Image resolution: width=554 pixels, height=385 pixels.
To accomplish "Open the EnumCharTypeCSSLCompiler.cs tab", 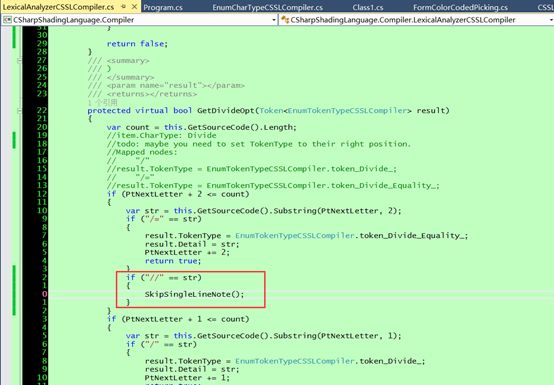I will (267, 7).
